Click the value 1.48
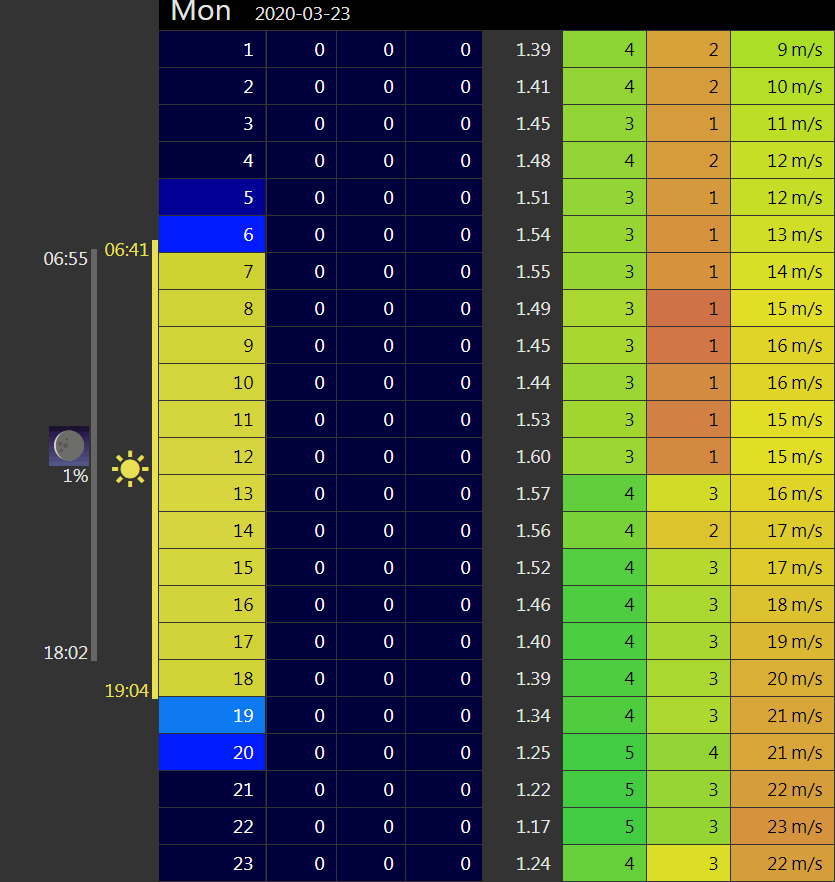Image resolution: width=835 pixels, height=882 pixels. pos(533,161)
